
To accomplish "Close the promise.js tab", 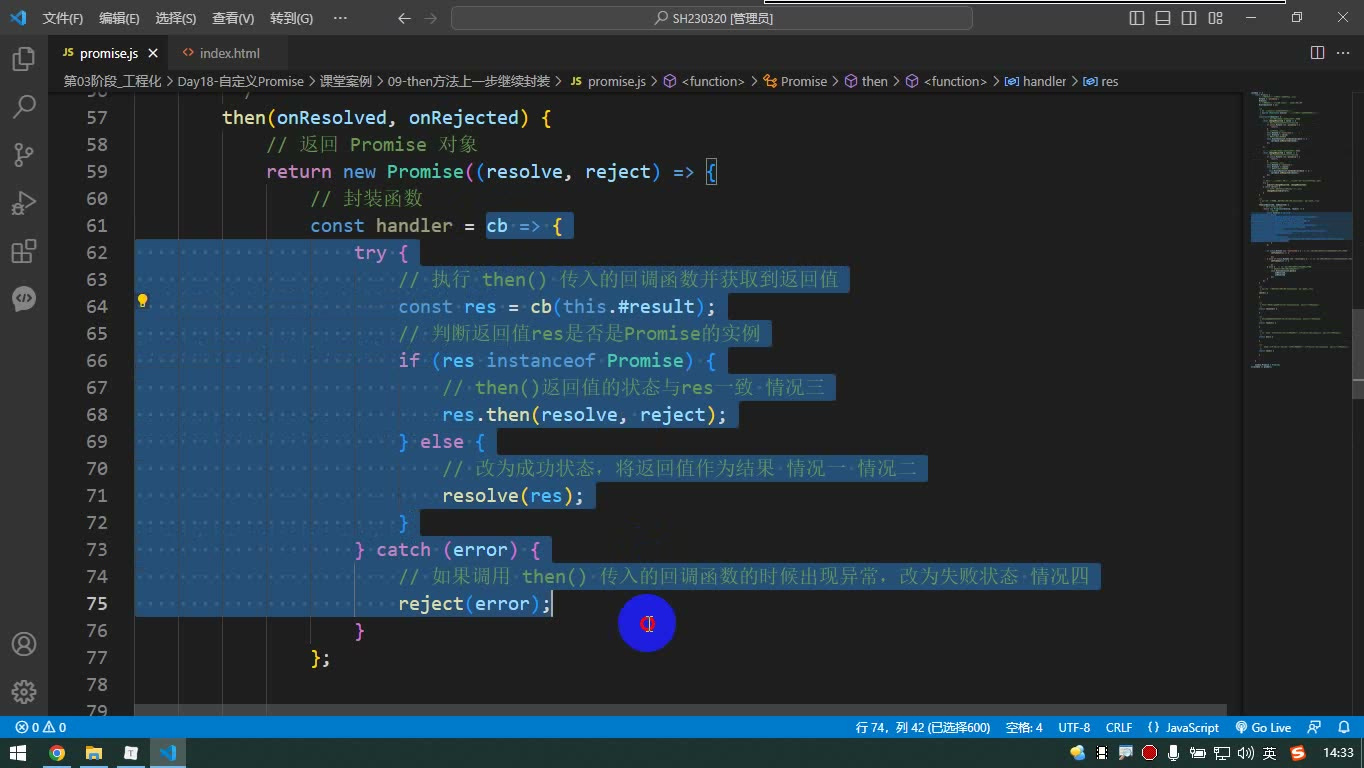I will 154,53.
